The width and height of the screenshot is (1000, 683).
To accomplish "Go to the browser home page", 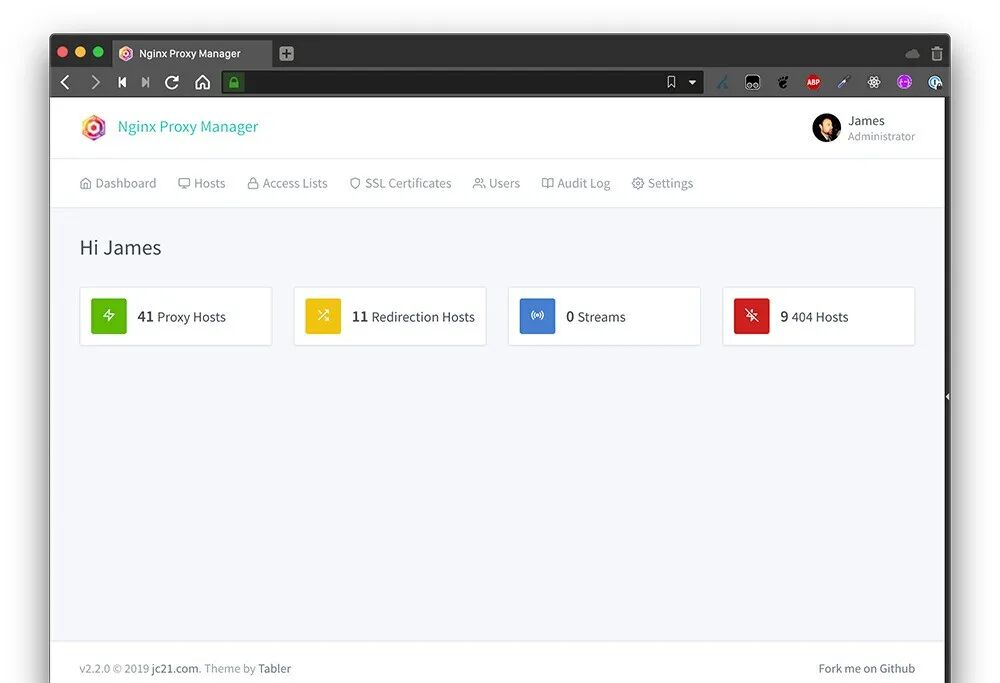I will tap(202, 82).
